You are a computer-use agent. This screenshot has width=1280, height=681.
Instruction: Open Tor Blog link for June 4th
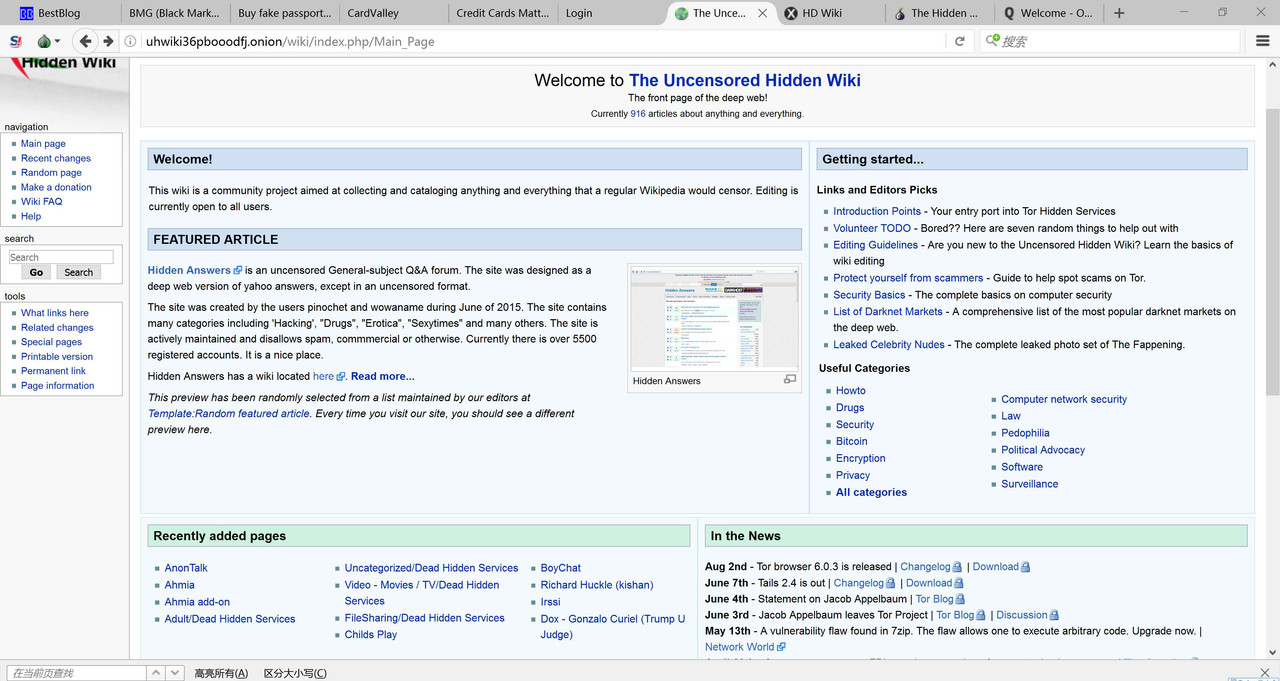click(x=934, y=599)
